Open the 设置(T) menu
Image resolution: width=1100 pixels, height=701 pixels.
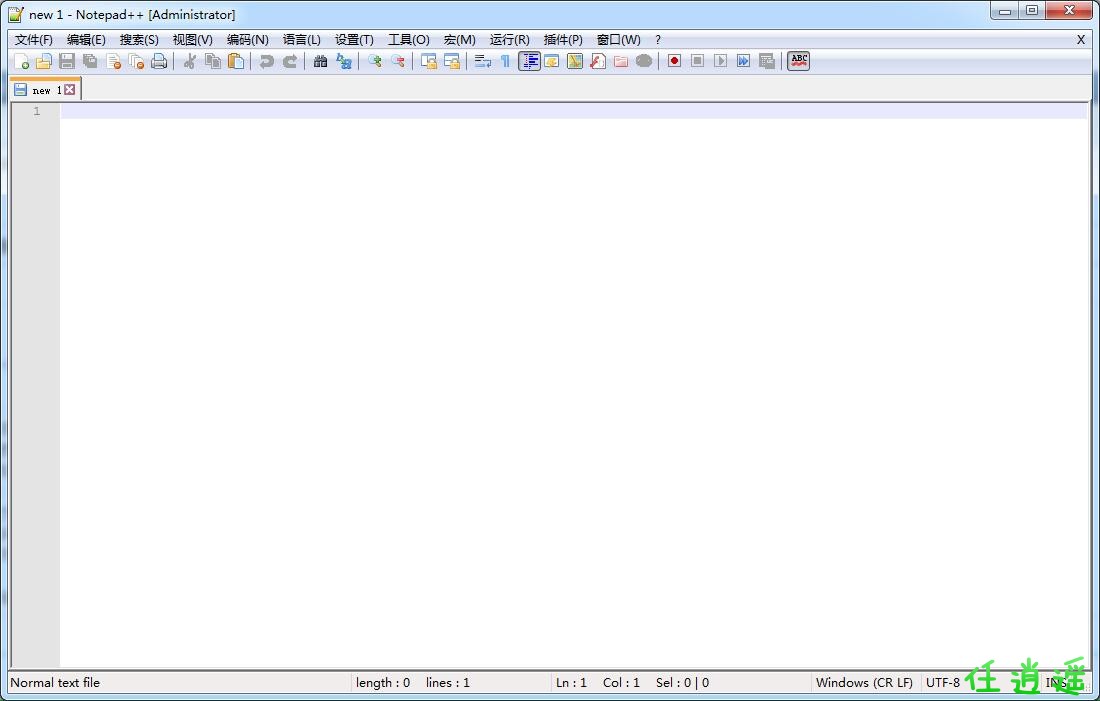tap(354, 40)
